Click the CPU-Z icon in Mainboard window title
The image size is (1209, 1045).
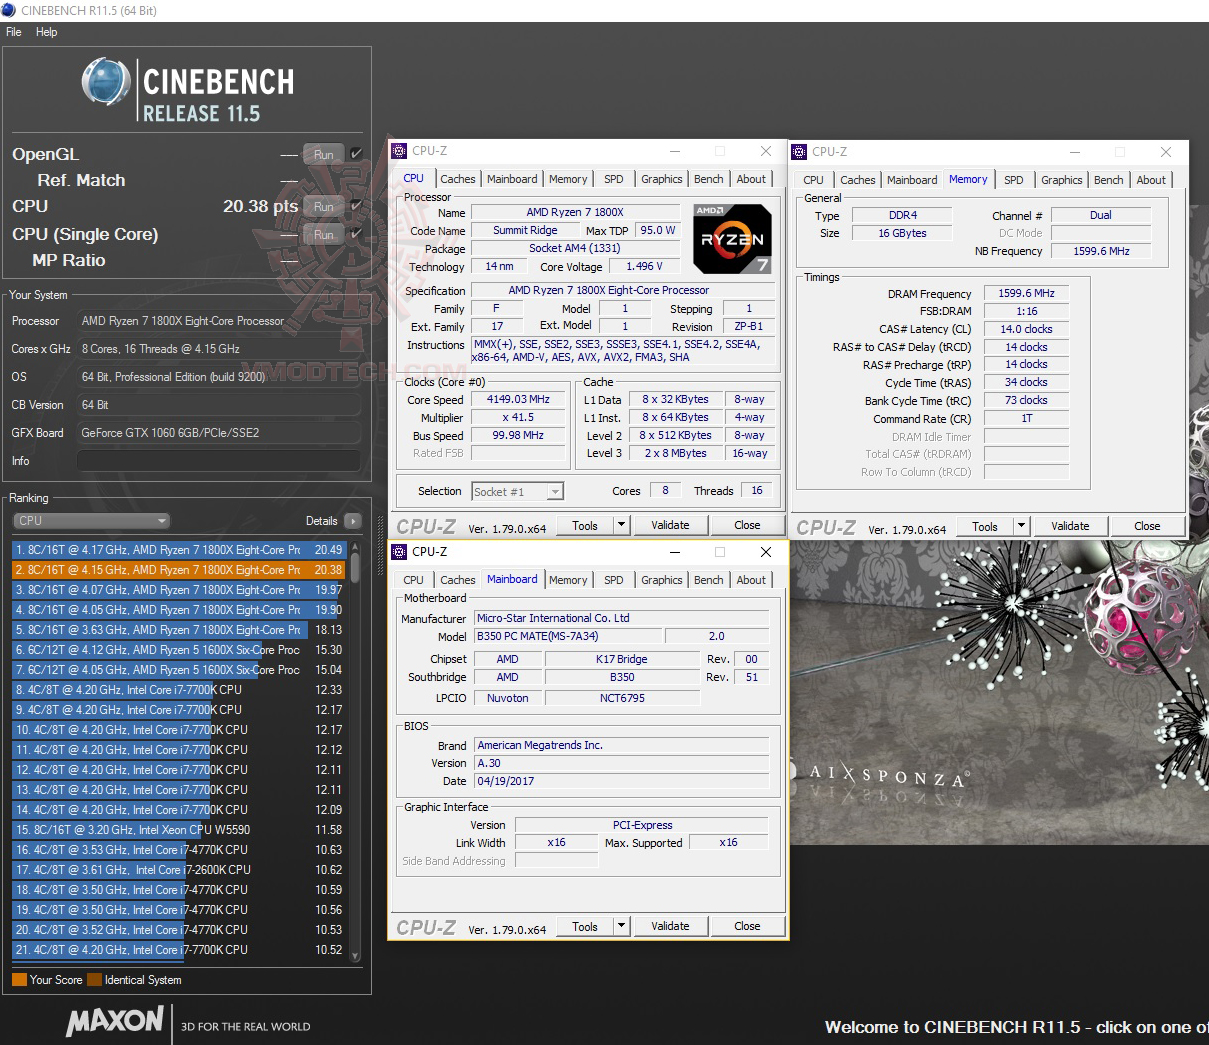tap(399, 552)
